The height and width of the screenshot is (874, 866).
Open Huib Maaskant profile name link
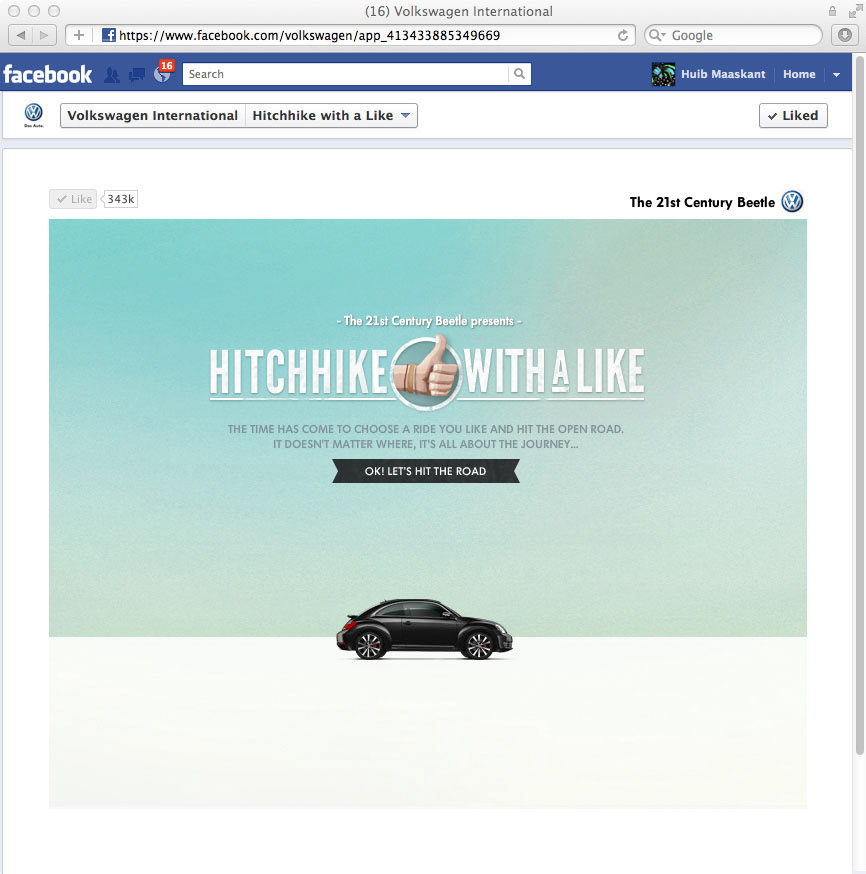pos(723,74)
